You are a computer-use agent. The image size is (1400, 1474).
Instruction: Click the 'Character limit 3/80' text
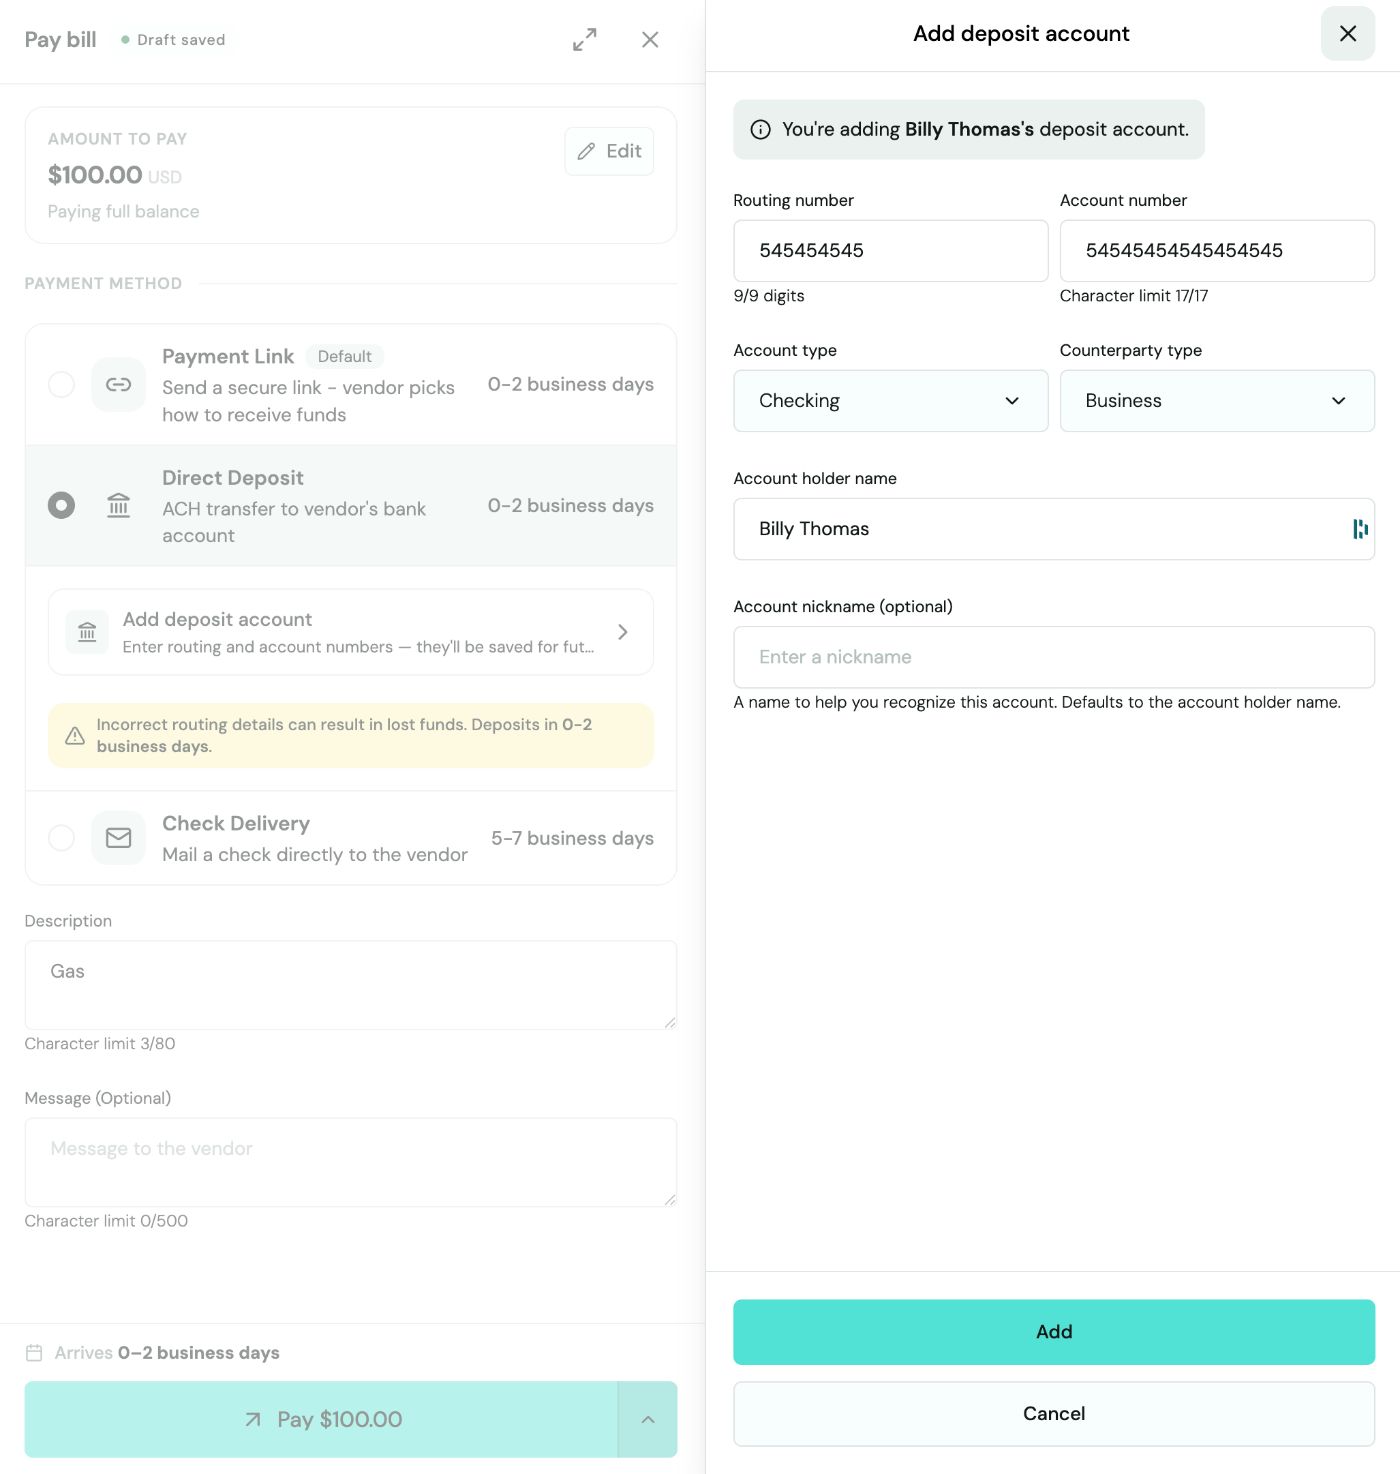[x=100, y=1044]
